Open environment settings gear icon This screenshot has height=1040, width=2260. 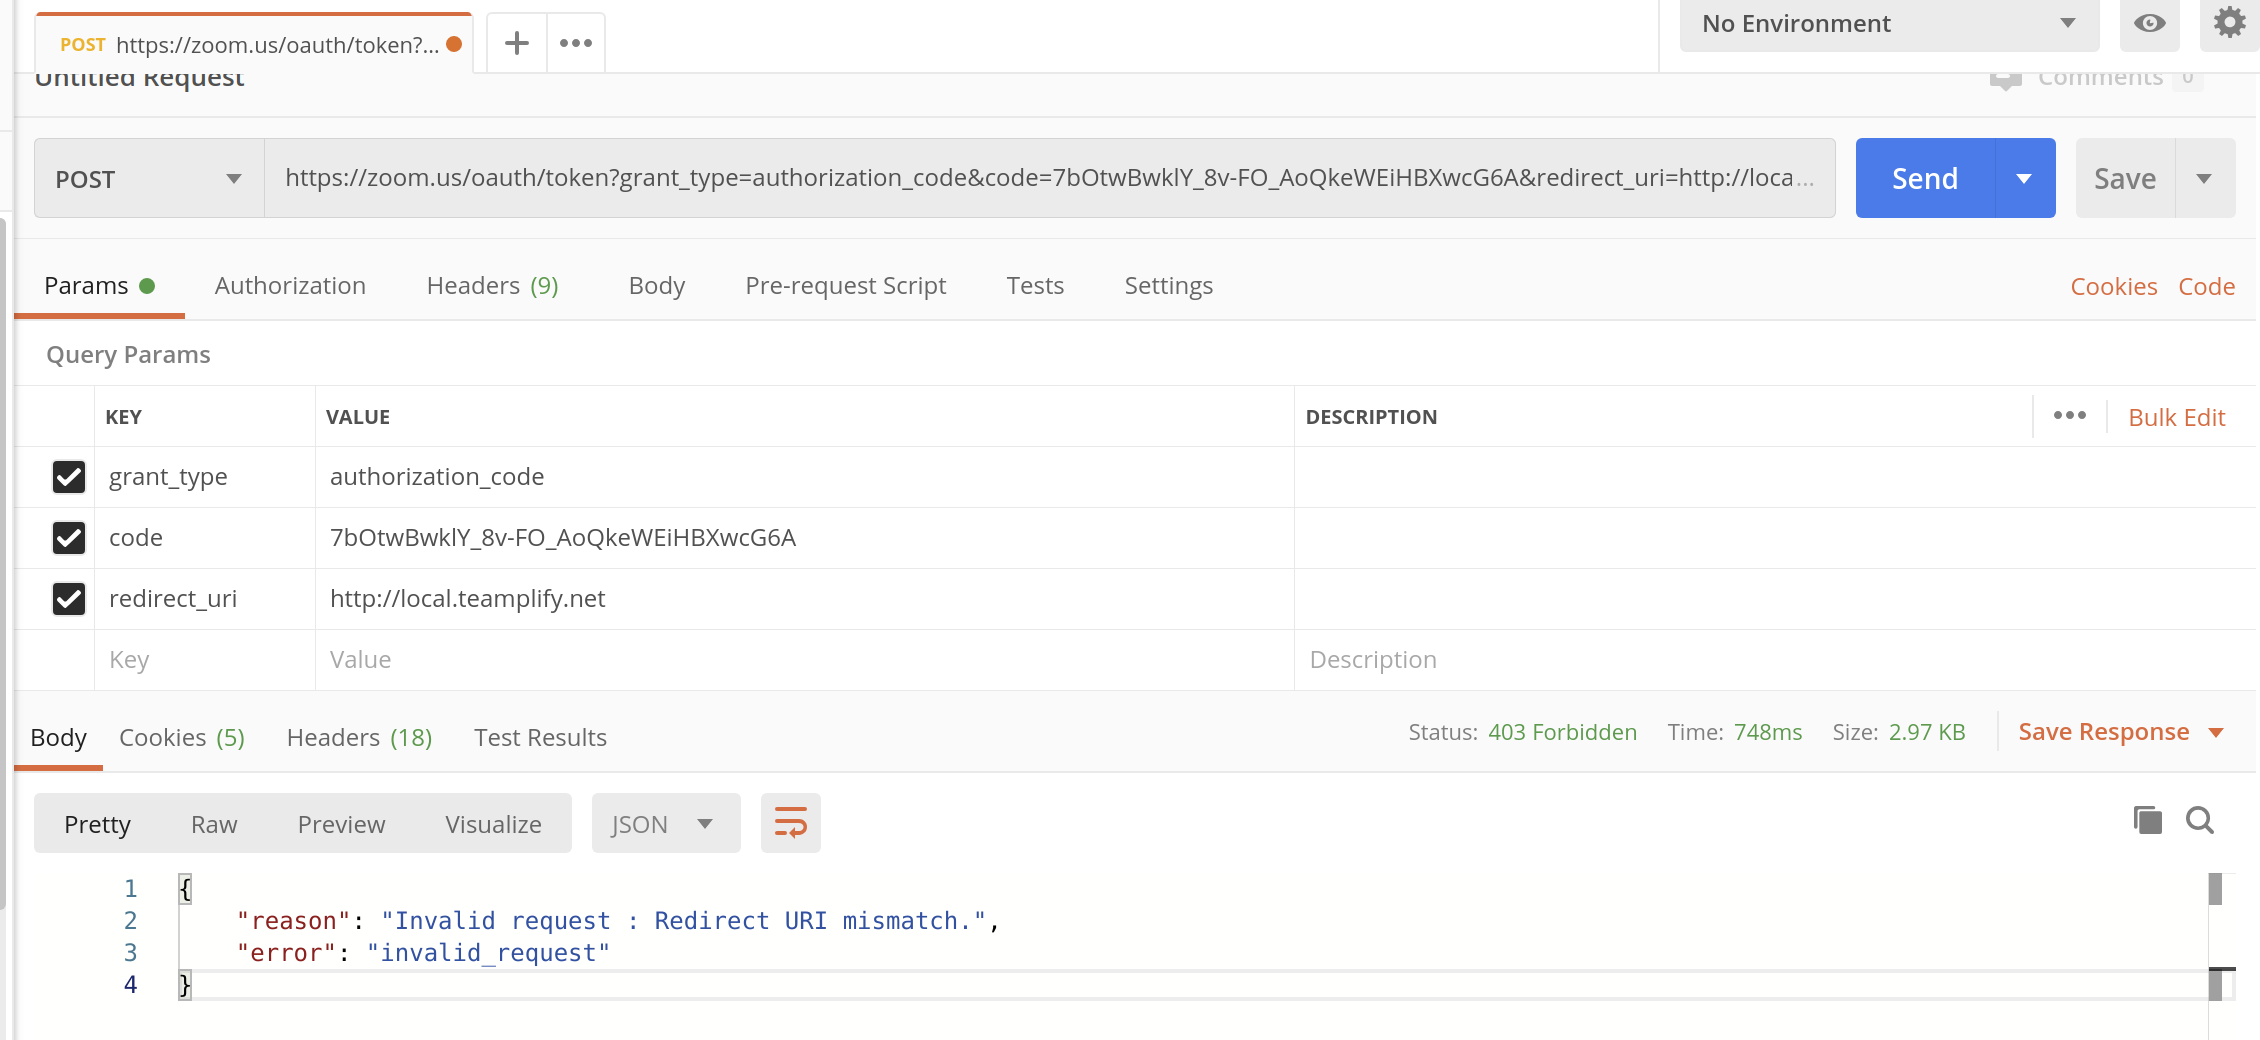(x=2229, y=23)
